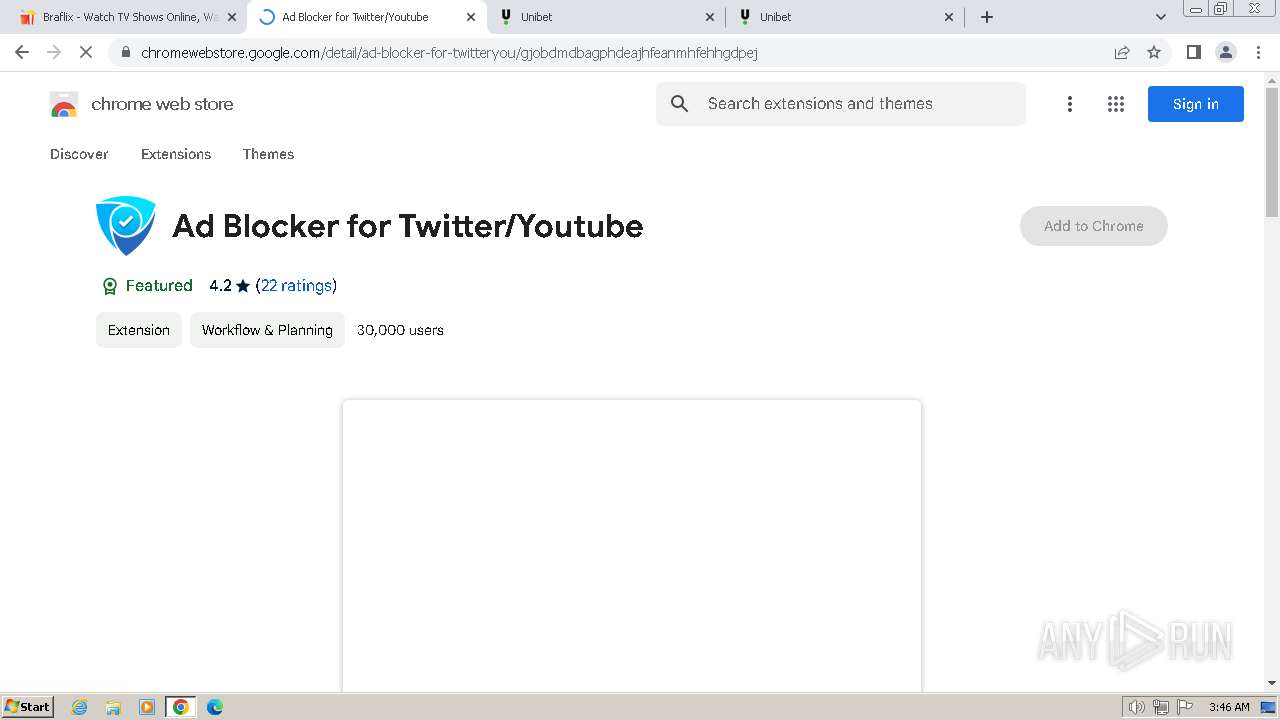The image size is (1280, 720).
Task: Click the 30,000 users text
Action: (400, 330)
